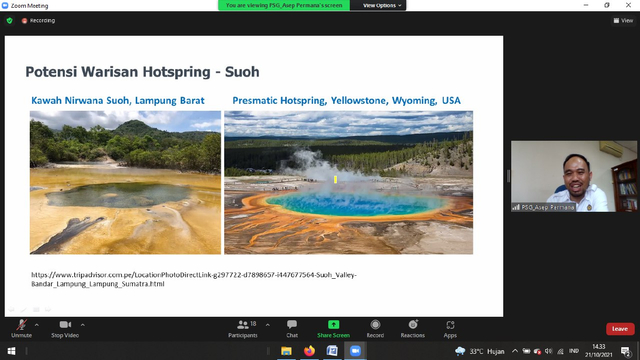Unmute the microphone
This screenshot has height=360, width=640.
(x=21, y=329)
